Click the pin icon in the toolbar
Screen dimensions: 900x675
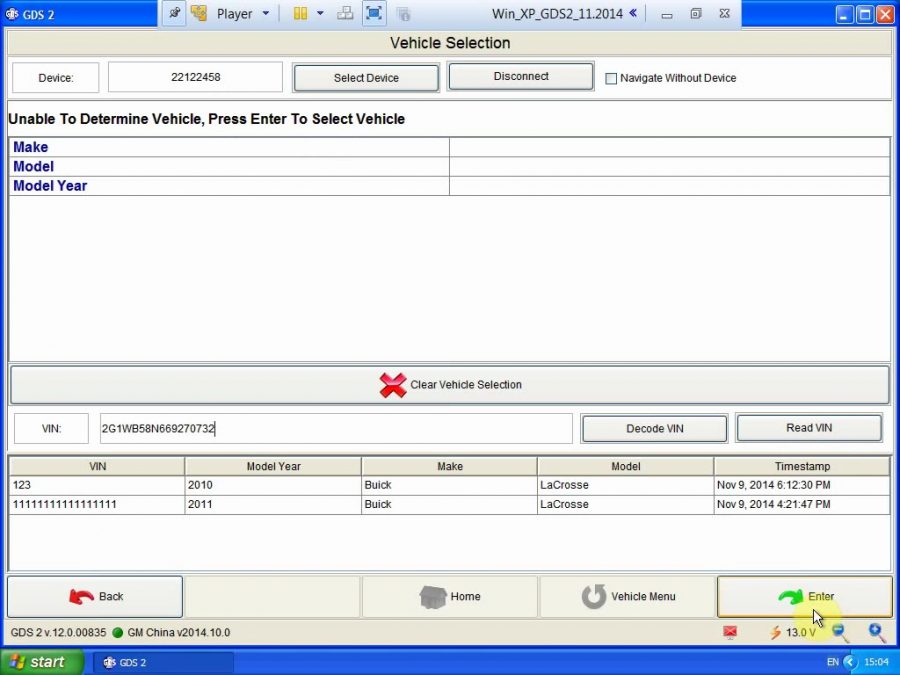174,13
